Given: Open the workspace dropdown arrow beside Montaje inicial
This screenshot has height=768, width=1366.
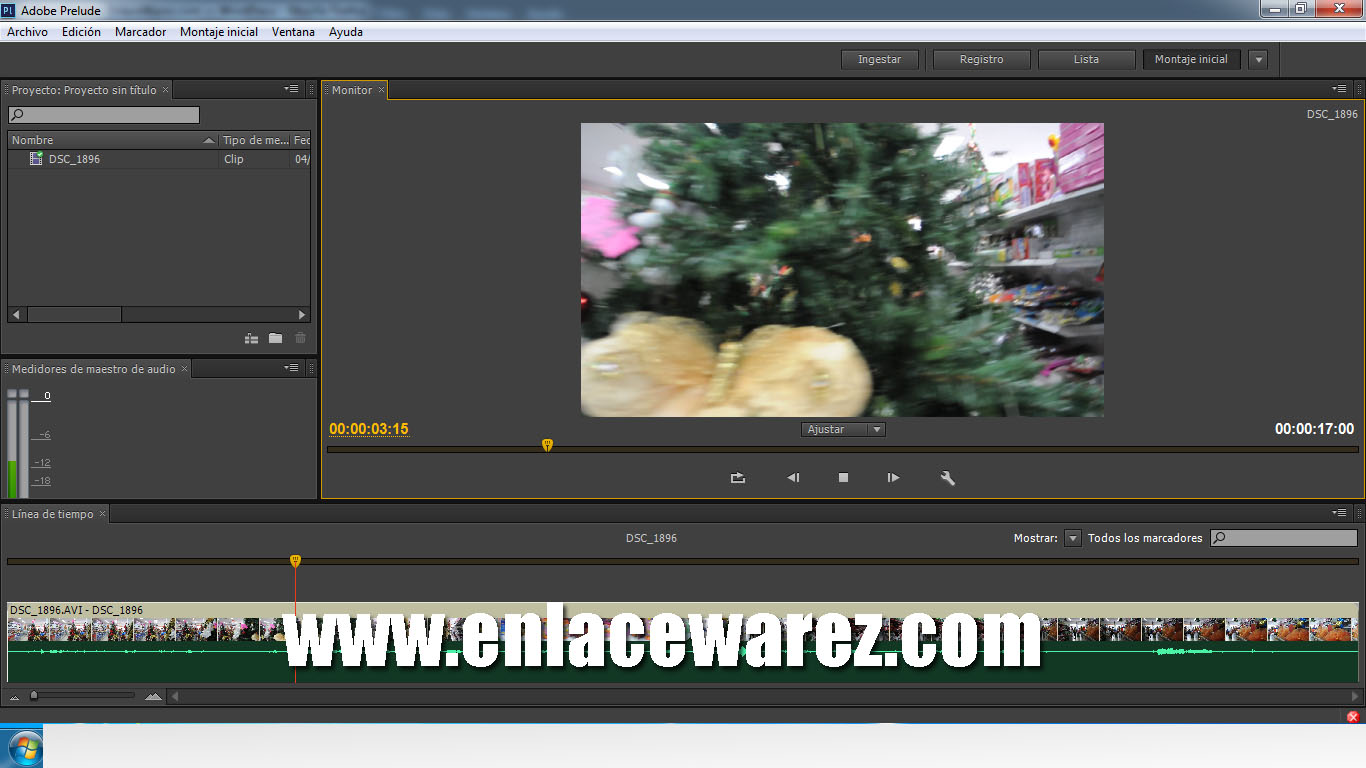Looking at the screenshot, I should click(x=1259, y=60).
